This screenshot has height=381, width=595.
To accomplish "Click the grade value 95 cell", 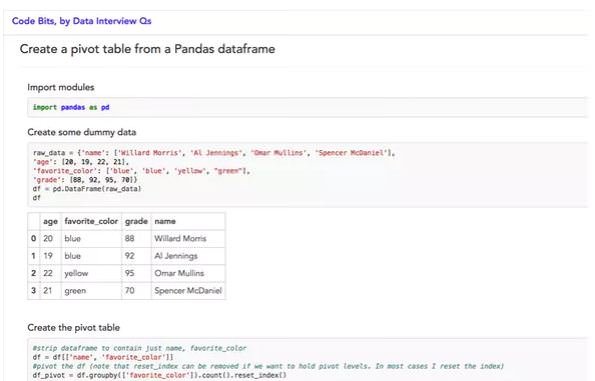I will tap(136, 273).
